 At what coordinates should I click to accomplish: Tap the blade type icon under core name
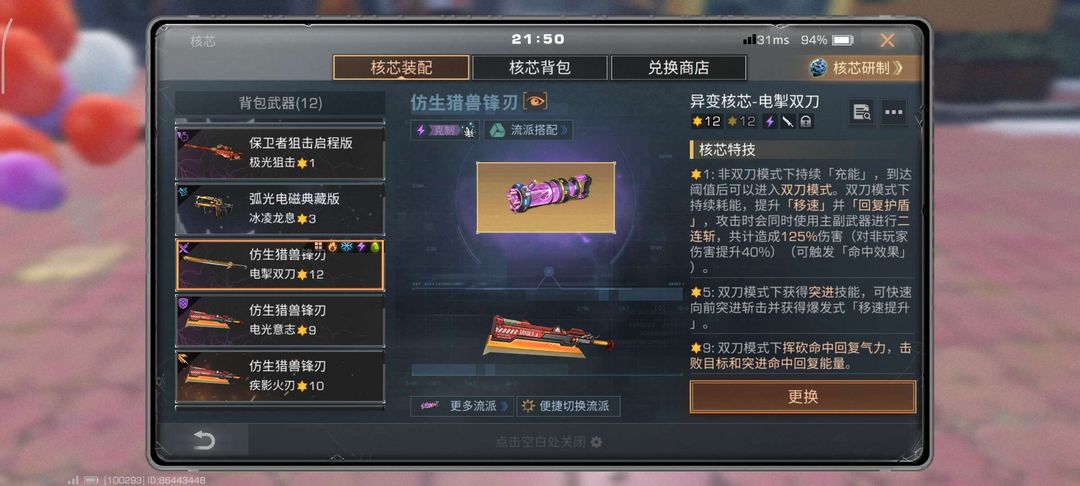click(787, 122)
